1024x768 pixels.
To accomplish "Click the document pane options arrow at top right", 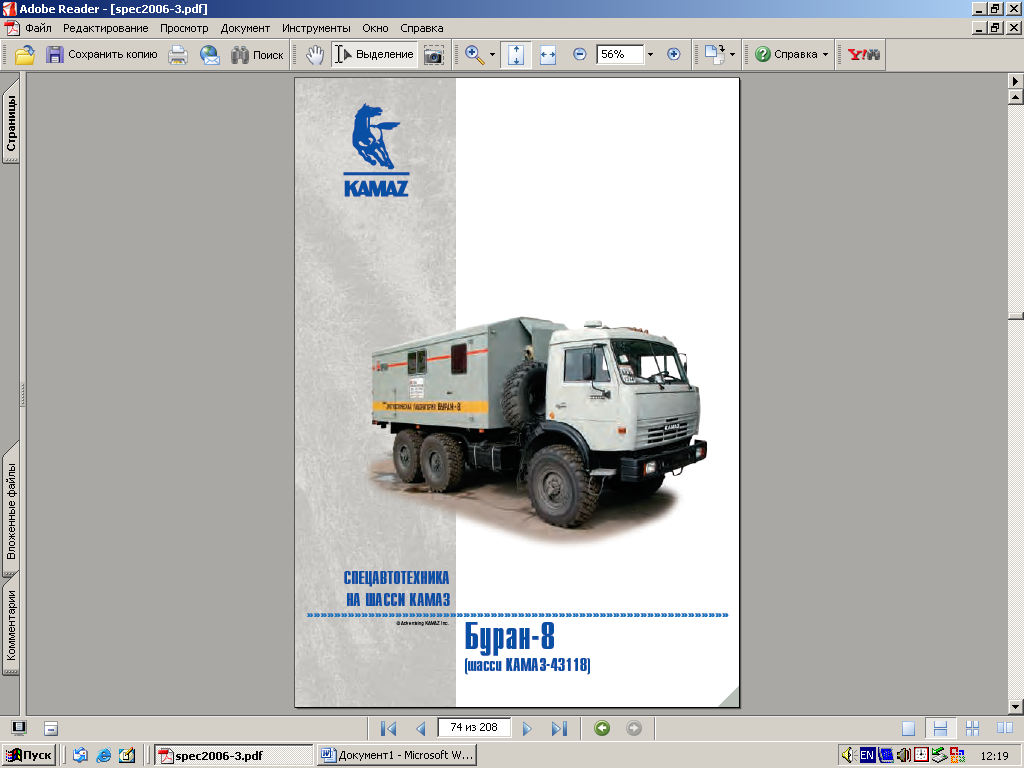I will tap(1015, 81).
